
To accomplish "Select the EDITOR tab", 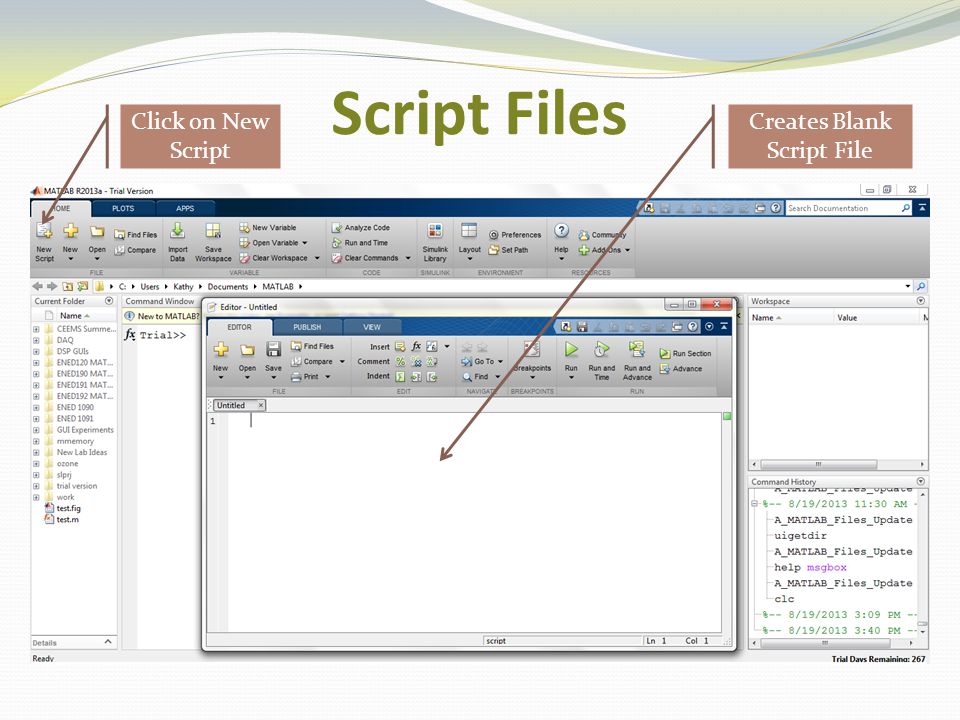I will (x=239, y=327).
